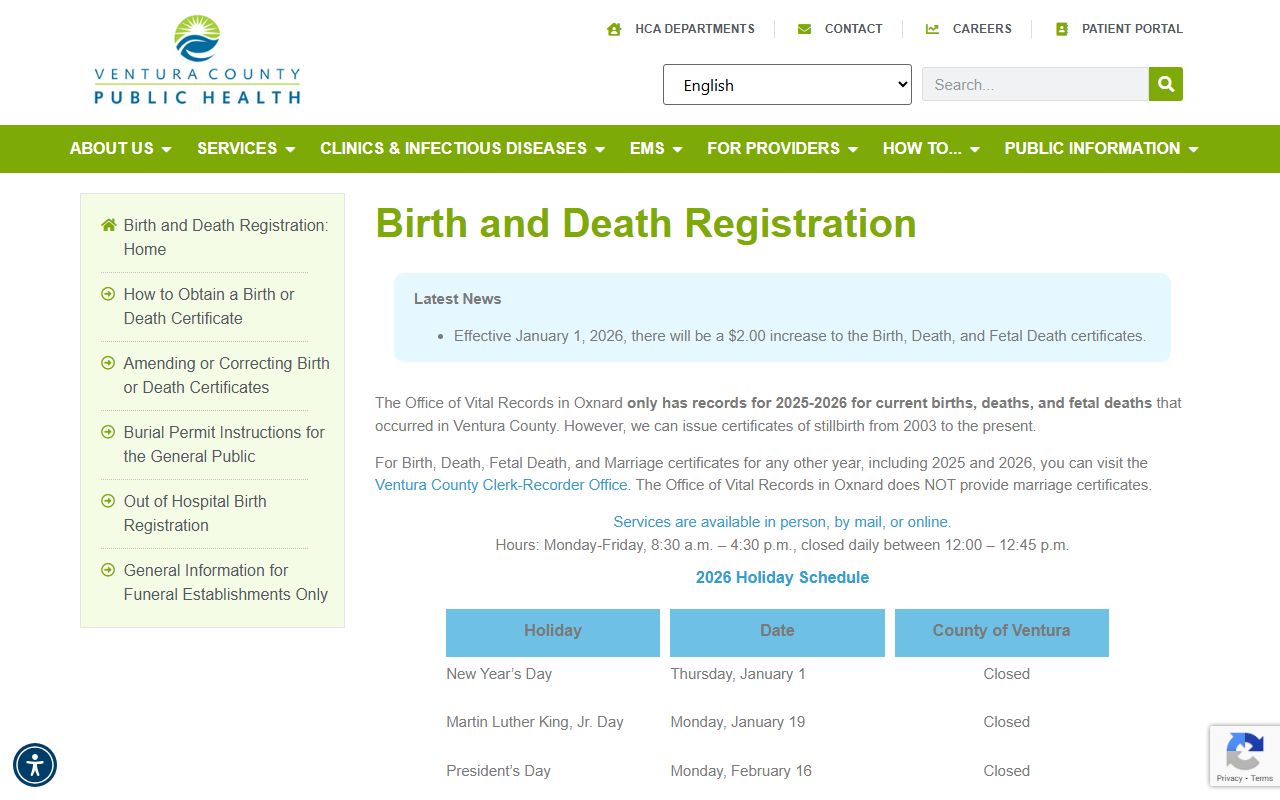This screenshot has height=800, width=1280.
Task: Click the Date column header
Action: (x=777, y=632)
